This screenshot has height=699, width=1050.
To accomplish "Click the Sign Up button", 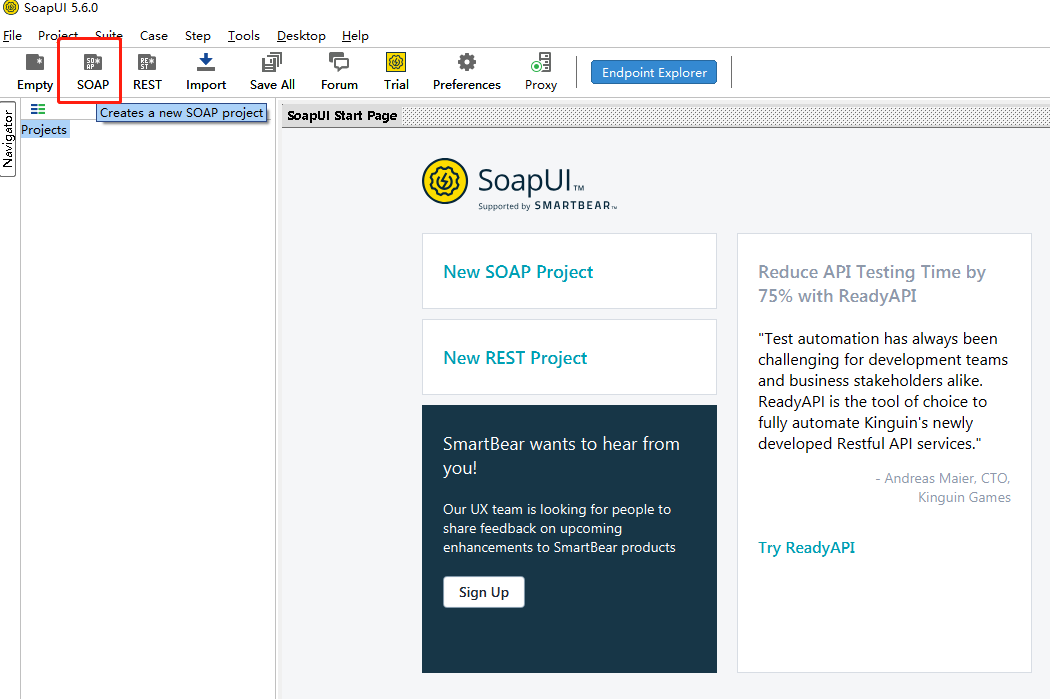I will tap(483, 591).
